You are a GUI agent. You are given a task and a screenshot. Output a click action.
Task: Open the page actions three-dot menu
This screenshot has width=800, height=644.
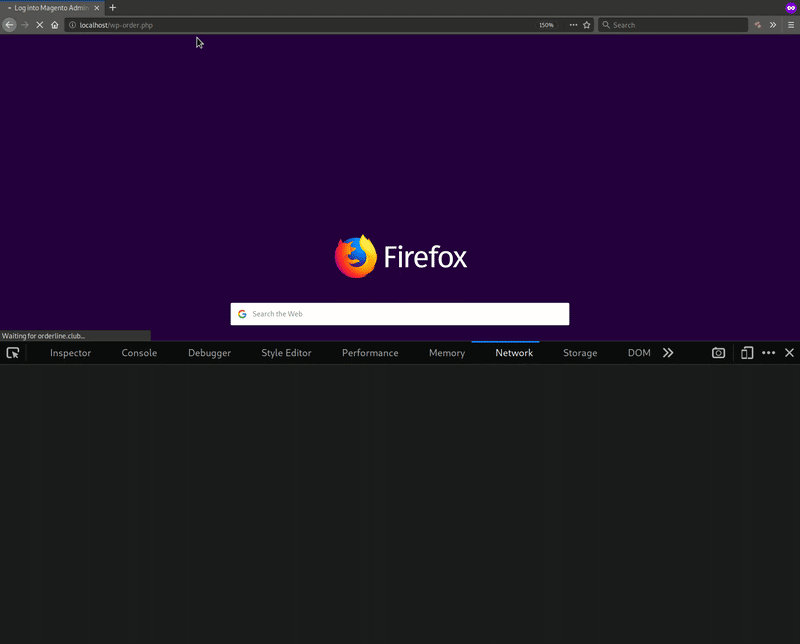pyautogui.click(x=573, y=25)
